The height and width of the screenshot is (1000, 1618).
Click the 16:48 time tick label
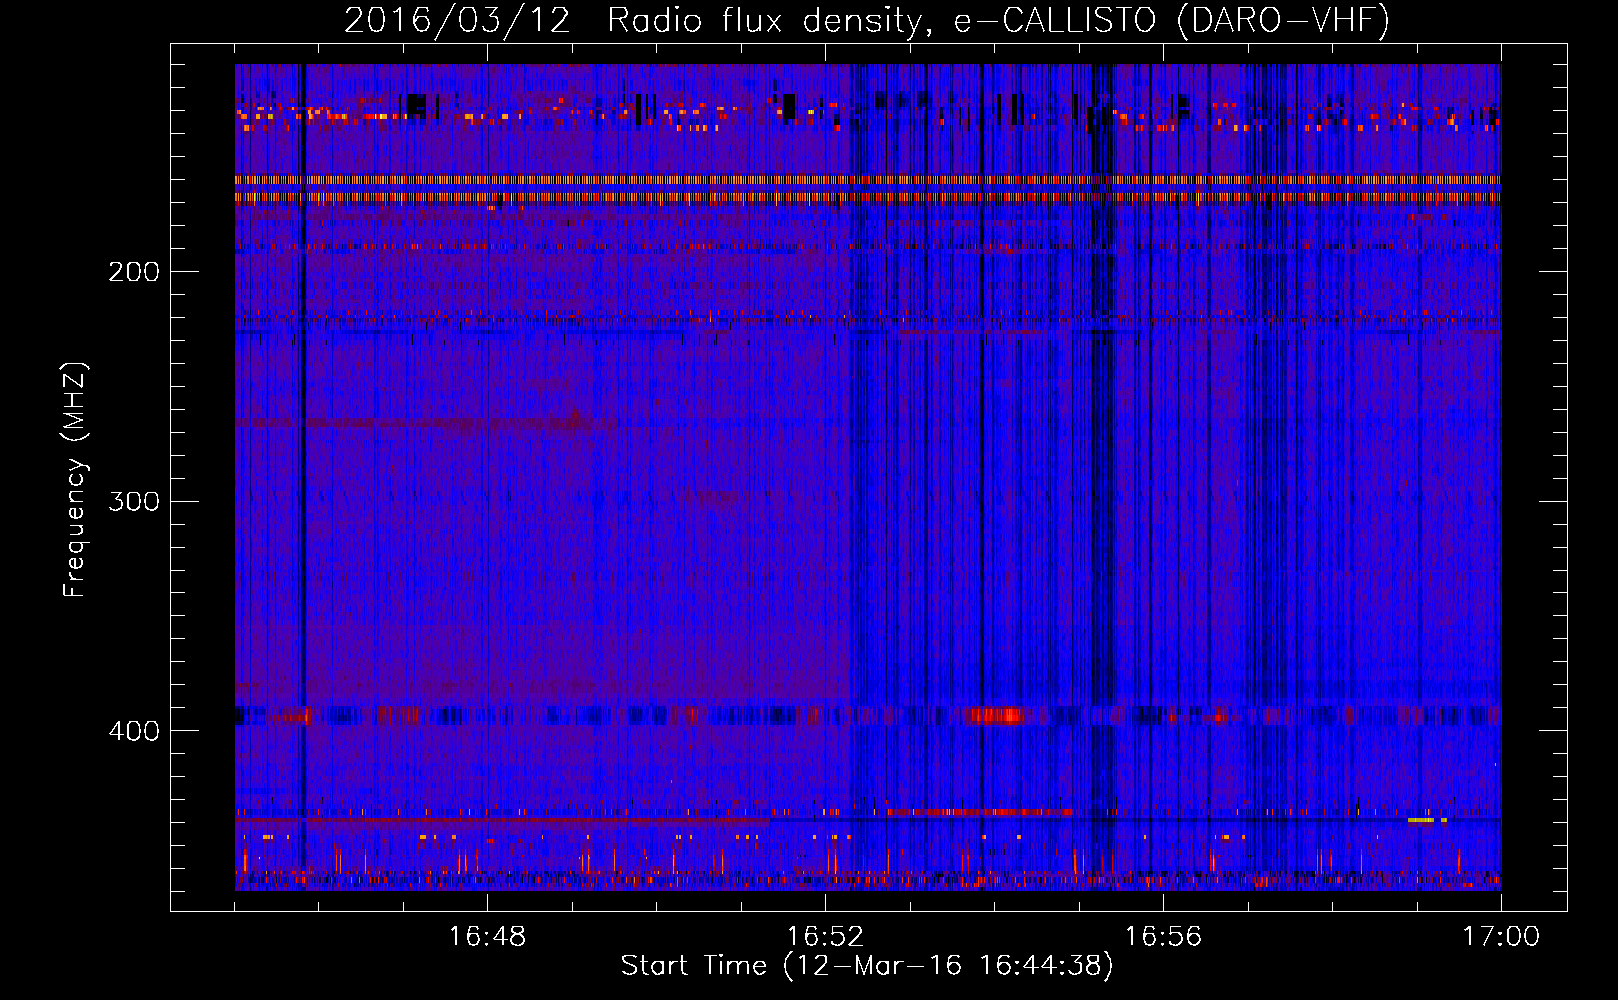487,937
